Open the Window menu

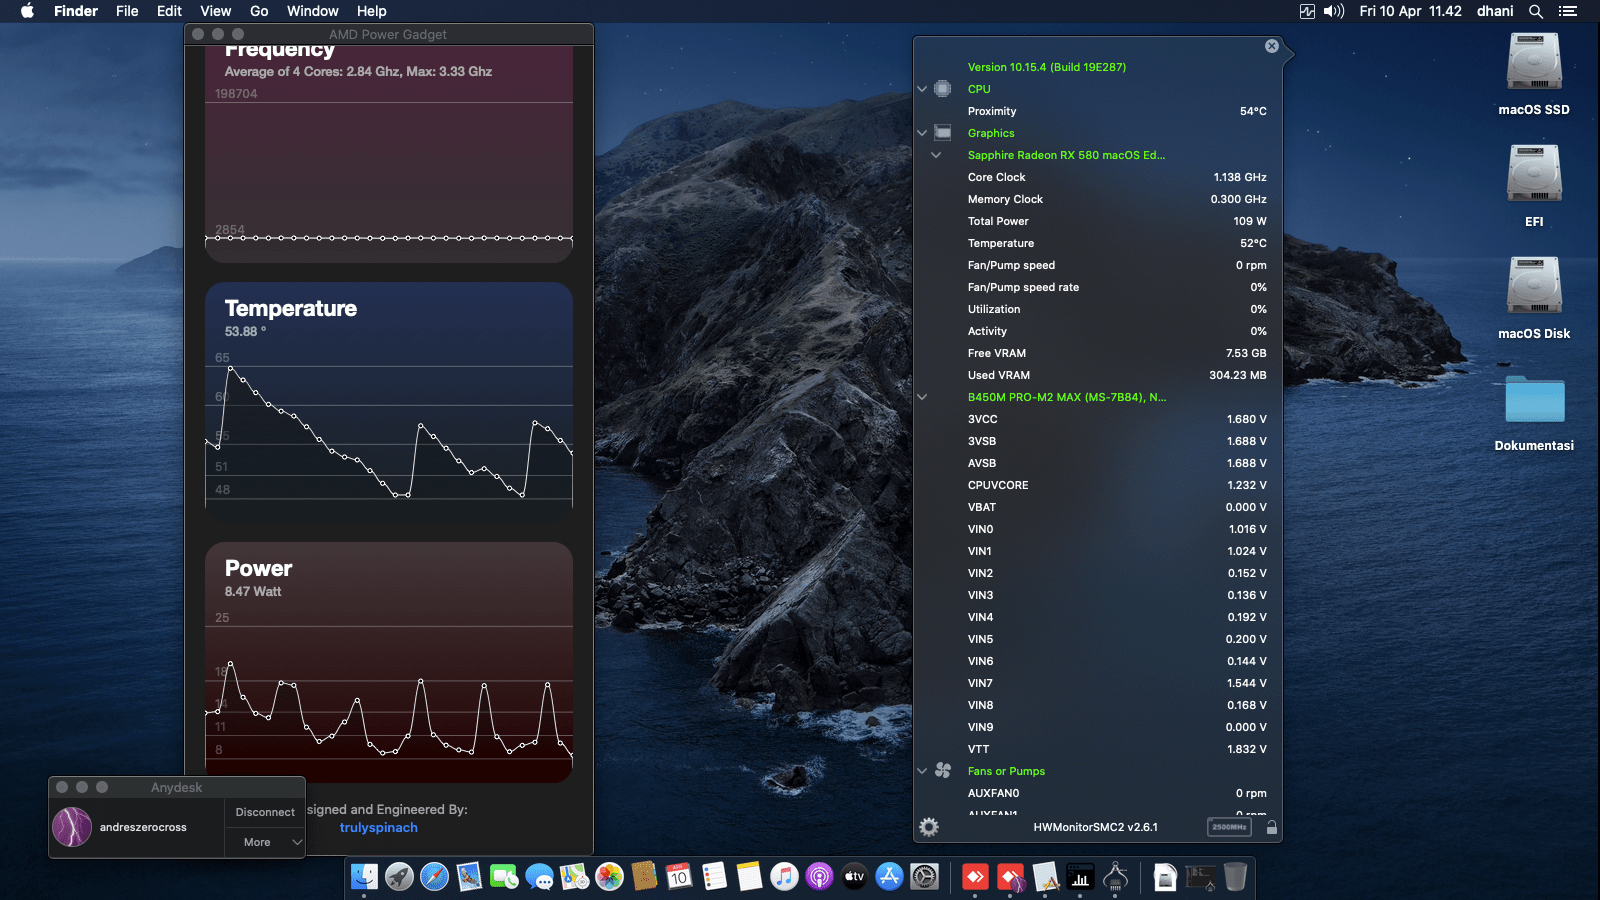[x=313, y=11]
